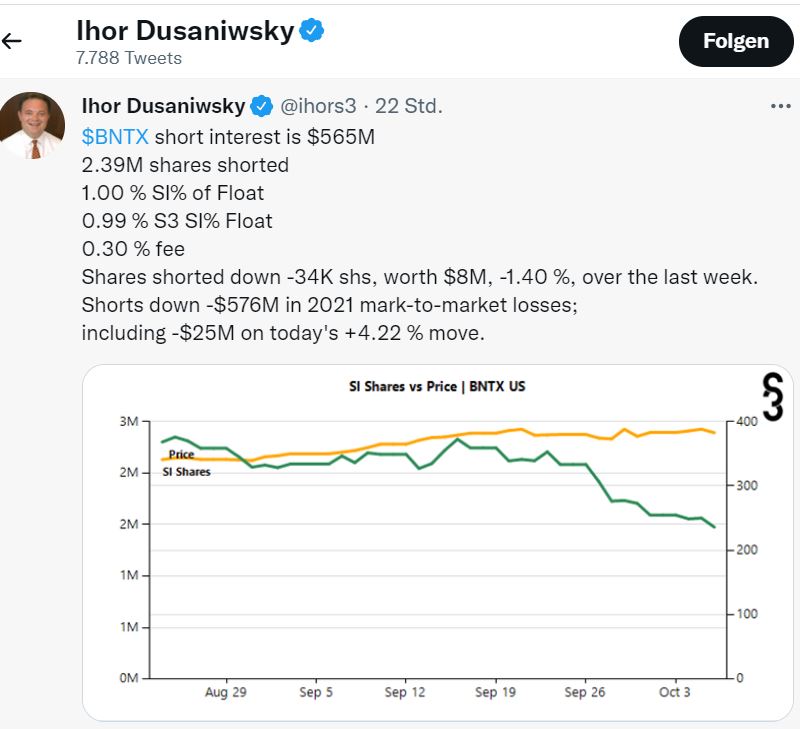The image size is (800, 729).
Task: Click the author name in the tweet
Action: pyautogui.click(x=164, y=105)
